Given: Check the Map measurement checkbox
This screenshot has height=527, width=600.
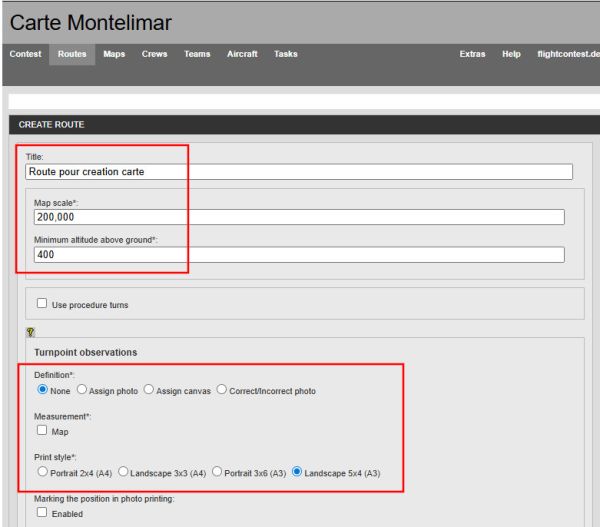Looking at the screenshot, I should pyautogui.click(x=42, y=431).
